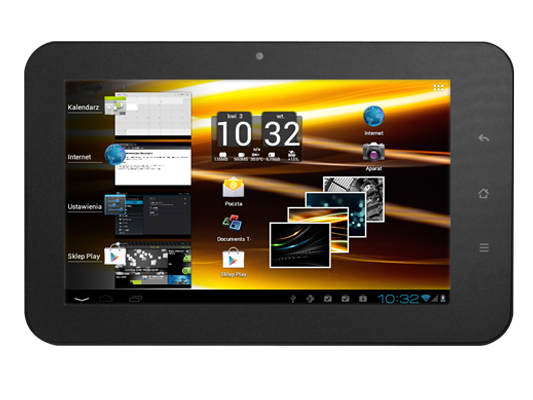
Task: Tap the hardware menu key on bezel
Action: click(484, 247)
